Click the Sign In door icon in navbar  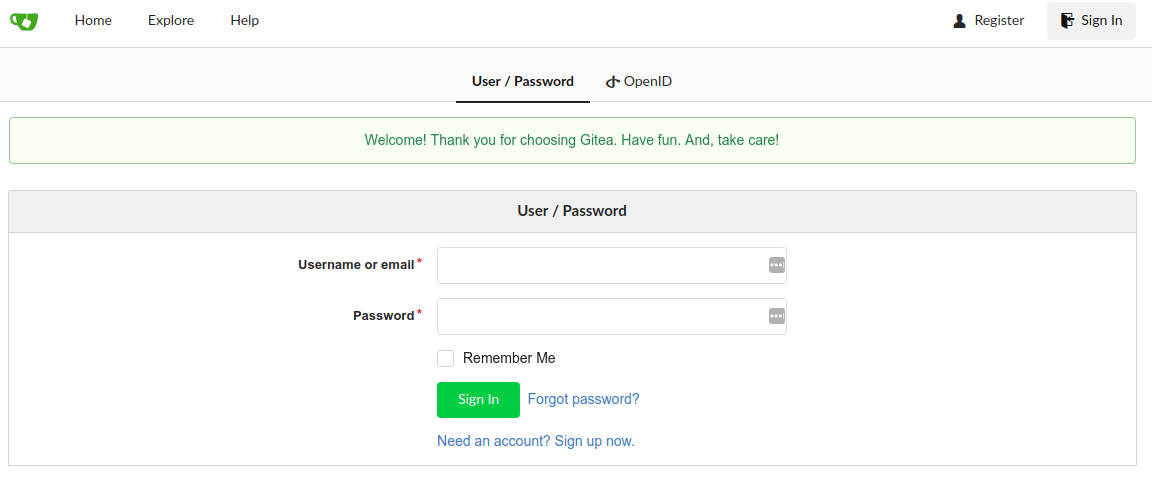point(1068,20)
